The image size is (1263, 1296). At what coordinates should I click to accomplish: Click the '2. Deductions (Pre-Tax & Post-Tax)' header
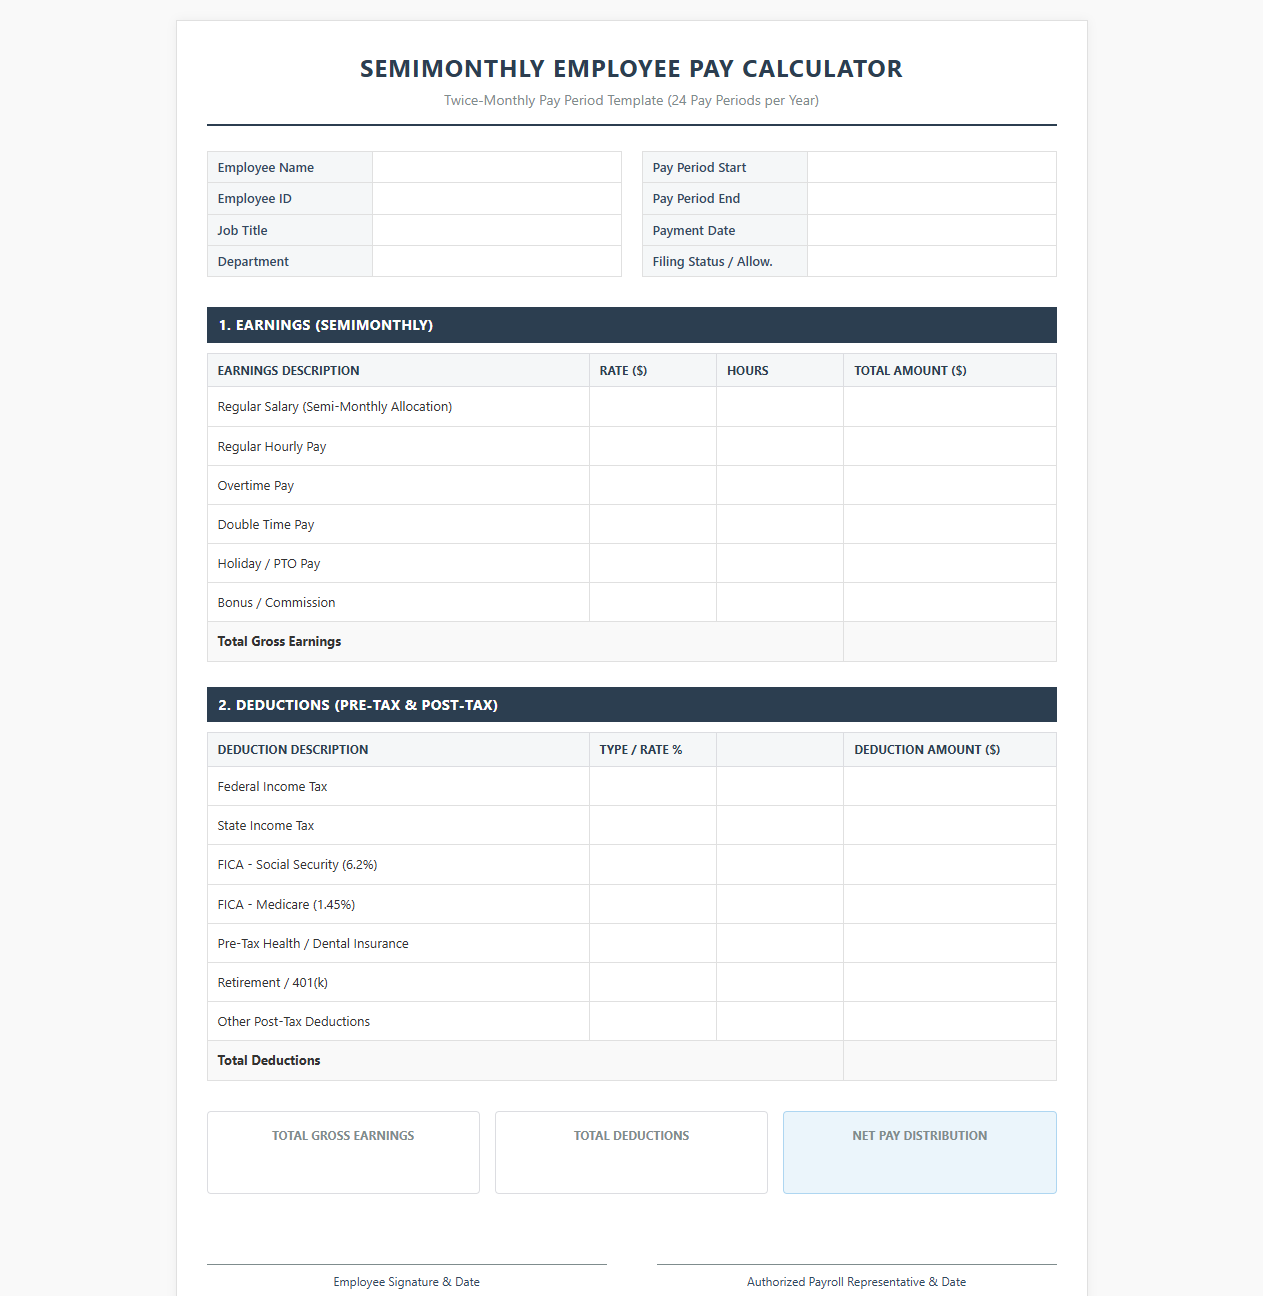tap(632, 705)
